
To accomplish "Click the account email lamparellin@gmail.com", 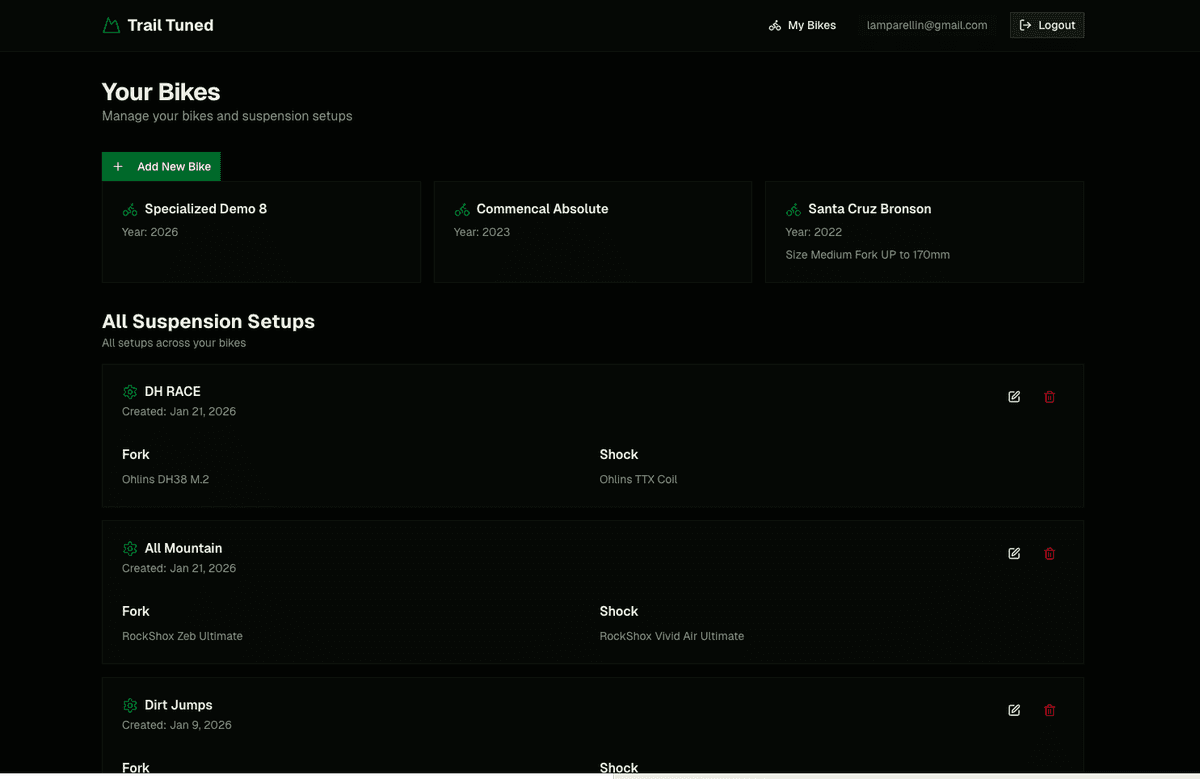I will coord(927,26).
